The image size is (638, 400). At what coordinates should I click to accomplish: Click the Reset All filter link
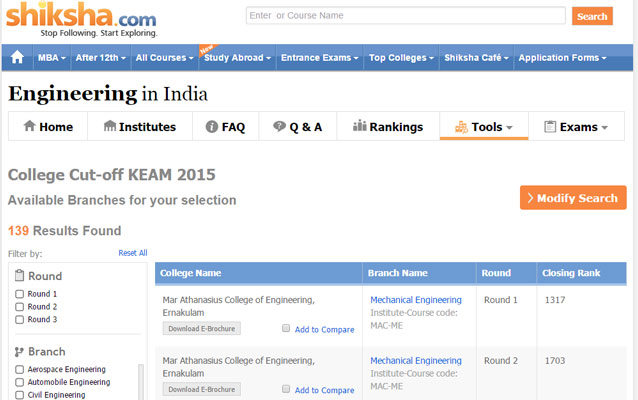click(132, 253)
